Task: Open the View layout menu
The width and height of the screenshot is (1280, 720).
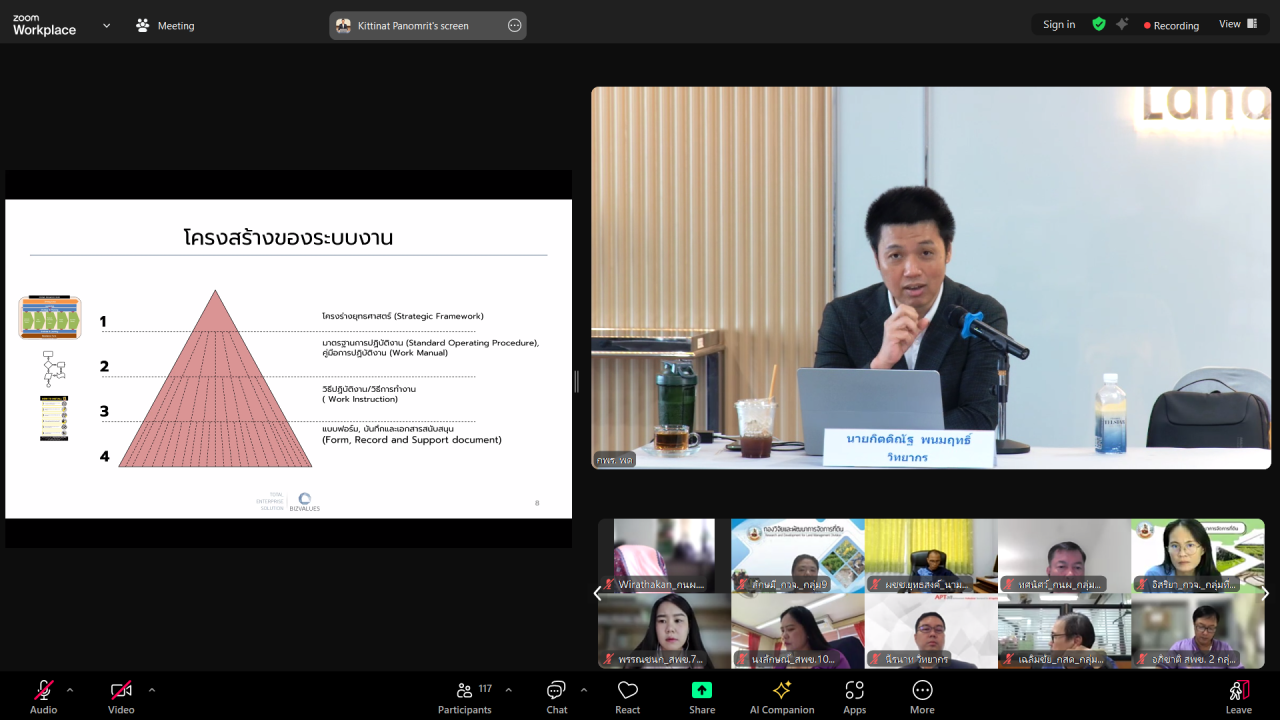Action: [1237, 25]
